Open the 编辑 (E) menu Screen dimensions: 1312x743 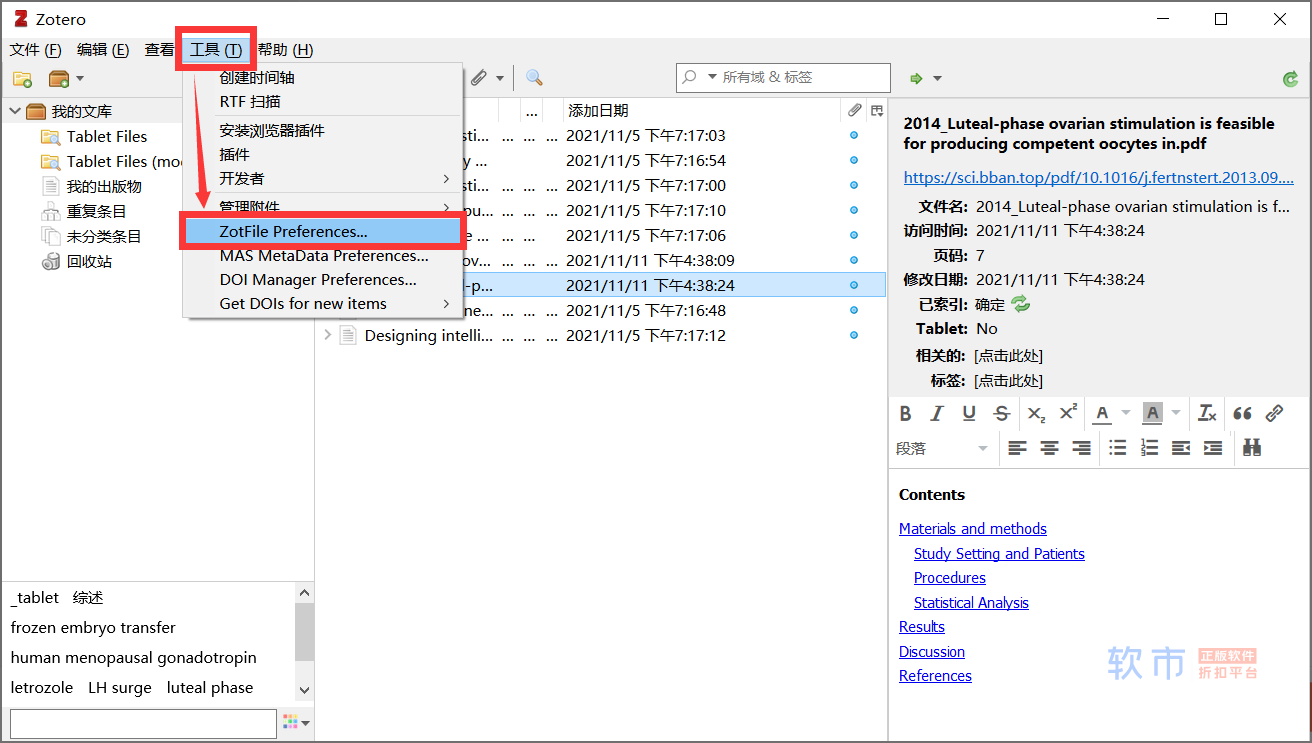point(103,49)
